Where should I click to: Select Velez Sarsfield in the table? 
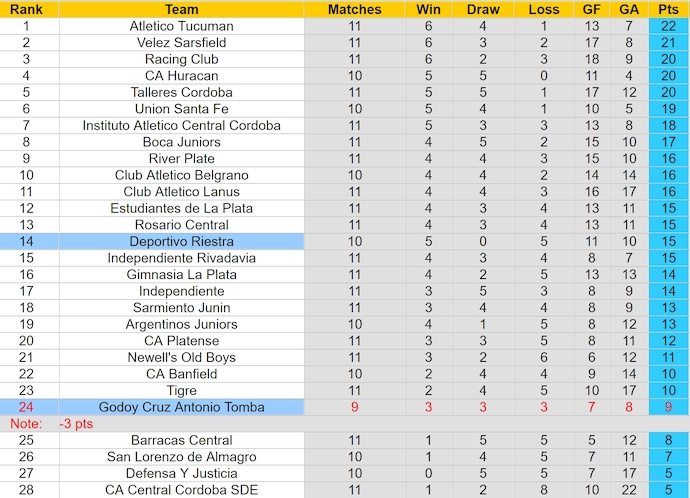pyautogui.click(x=182, y=42)
